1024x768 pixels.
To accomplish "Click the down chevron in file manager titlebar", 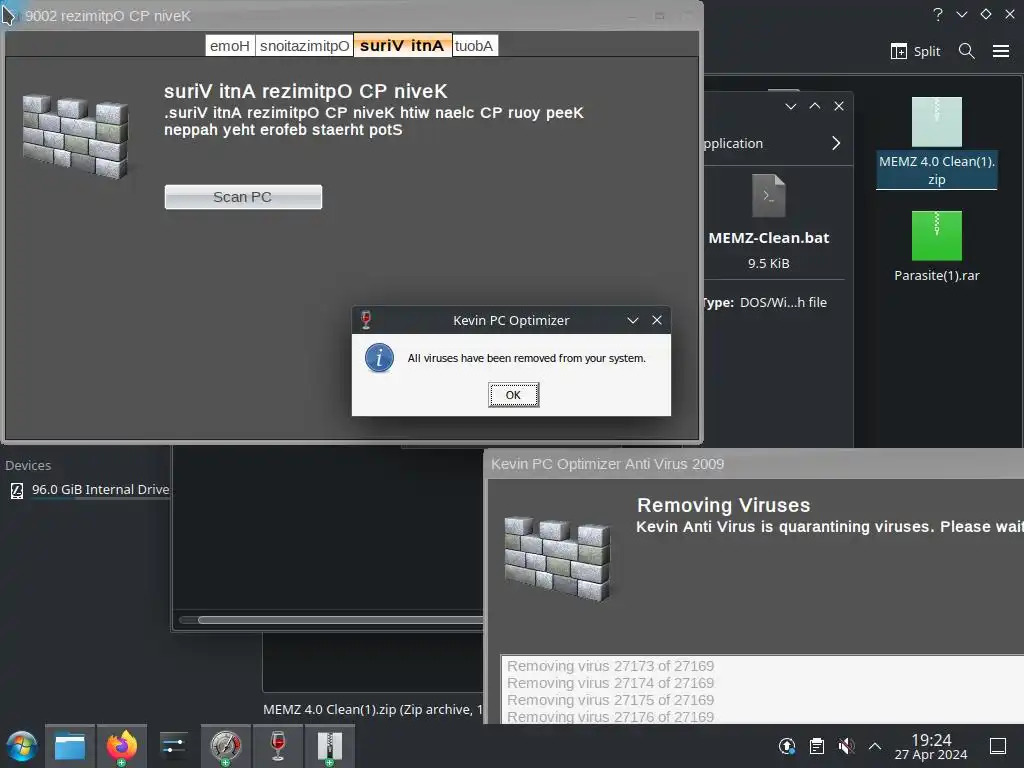I will [962, 14].
